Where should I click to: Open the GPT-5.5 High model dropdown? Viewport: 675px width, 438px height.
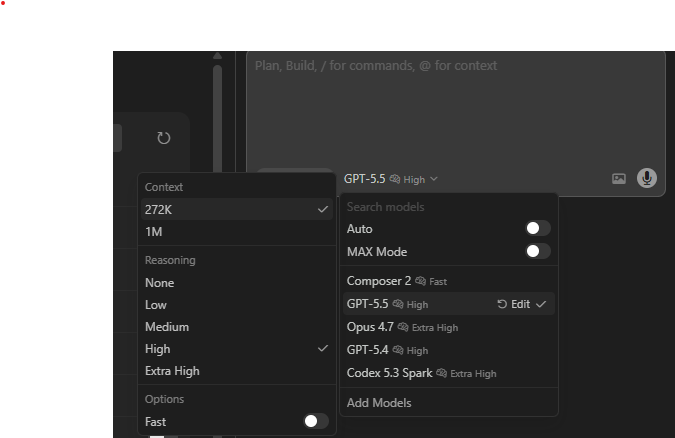390,179
